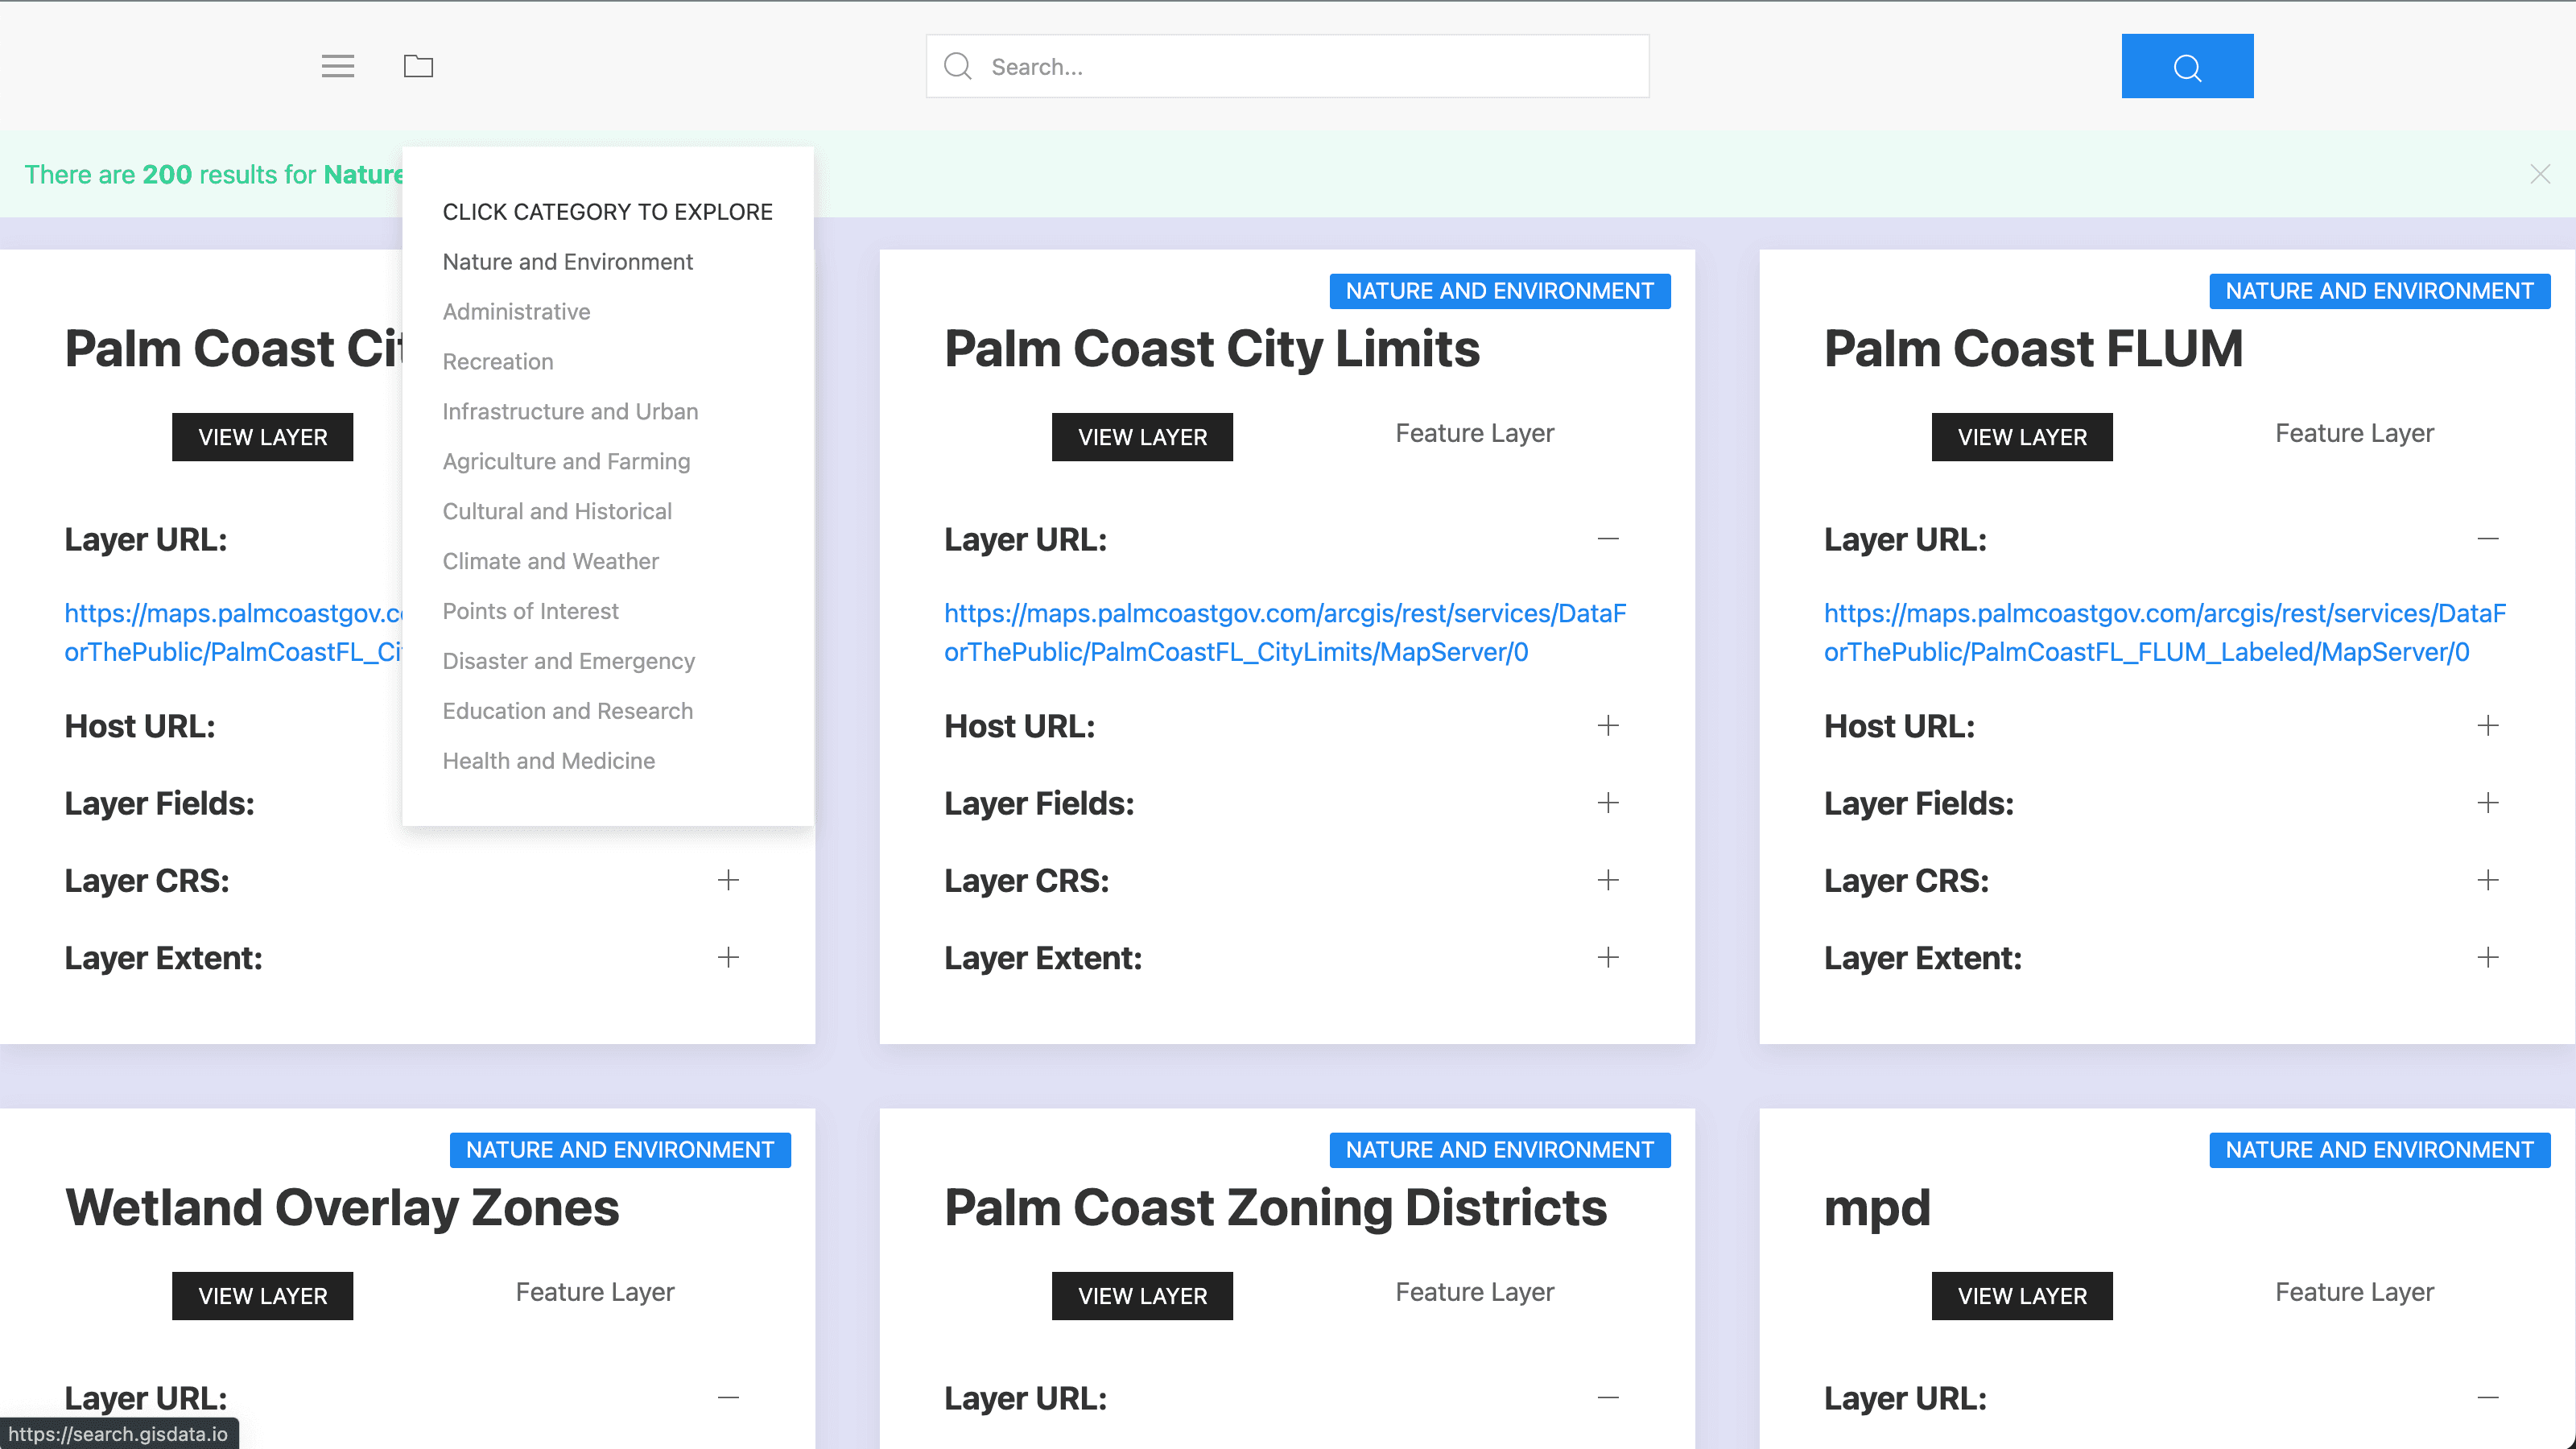Expand Layer Extent for Palm Coast FLUM
2576x1449 pixels.
point(2487,957)
